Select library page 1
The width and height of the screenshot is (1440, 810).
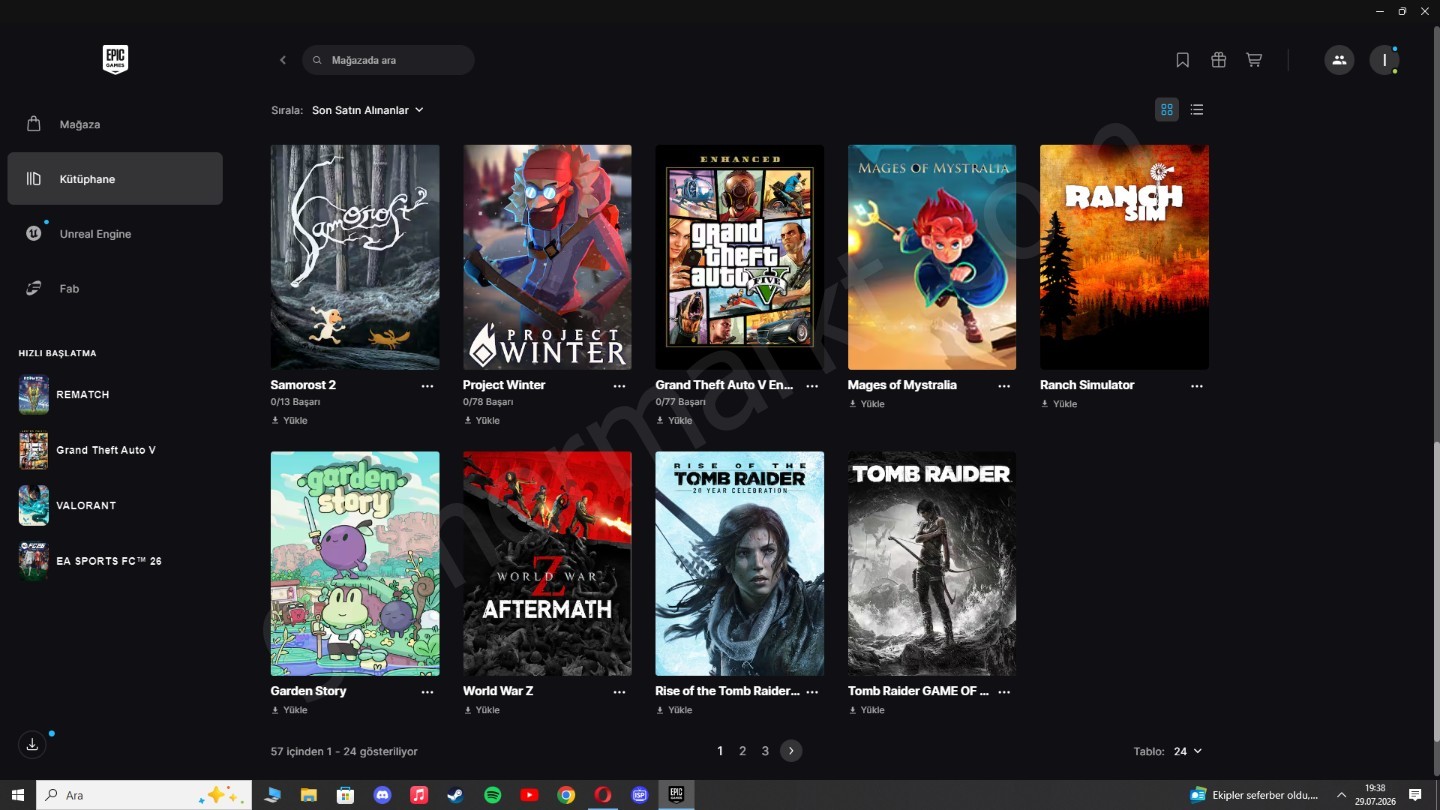click(x=720, y=751)
